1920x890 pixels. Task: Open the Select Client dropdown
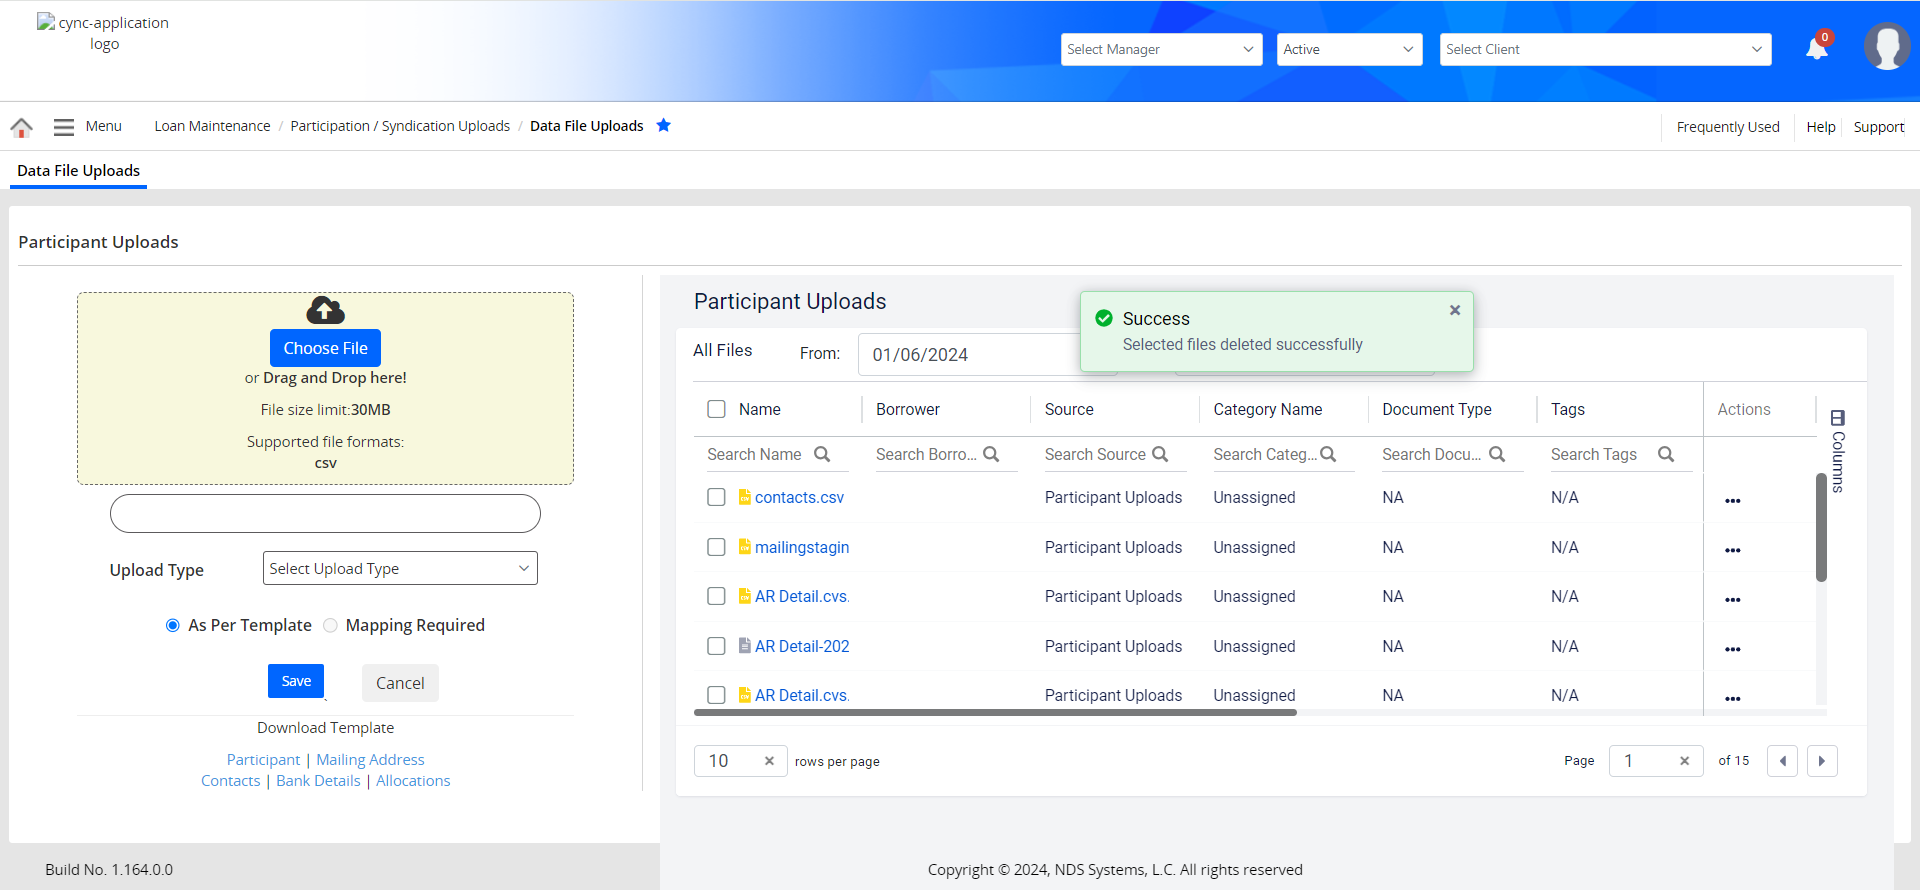[x=1604, y=49]
